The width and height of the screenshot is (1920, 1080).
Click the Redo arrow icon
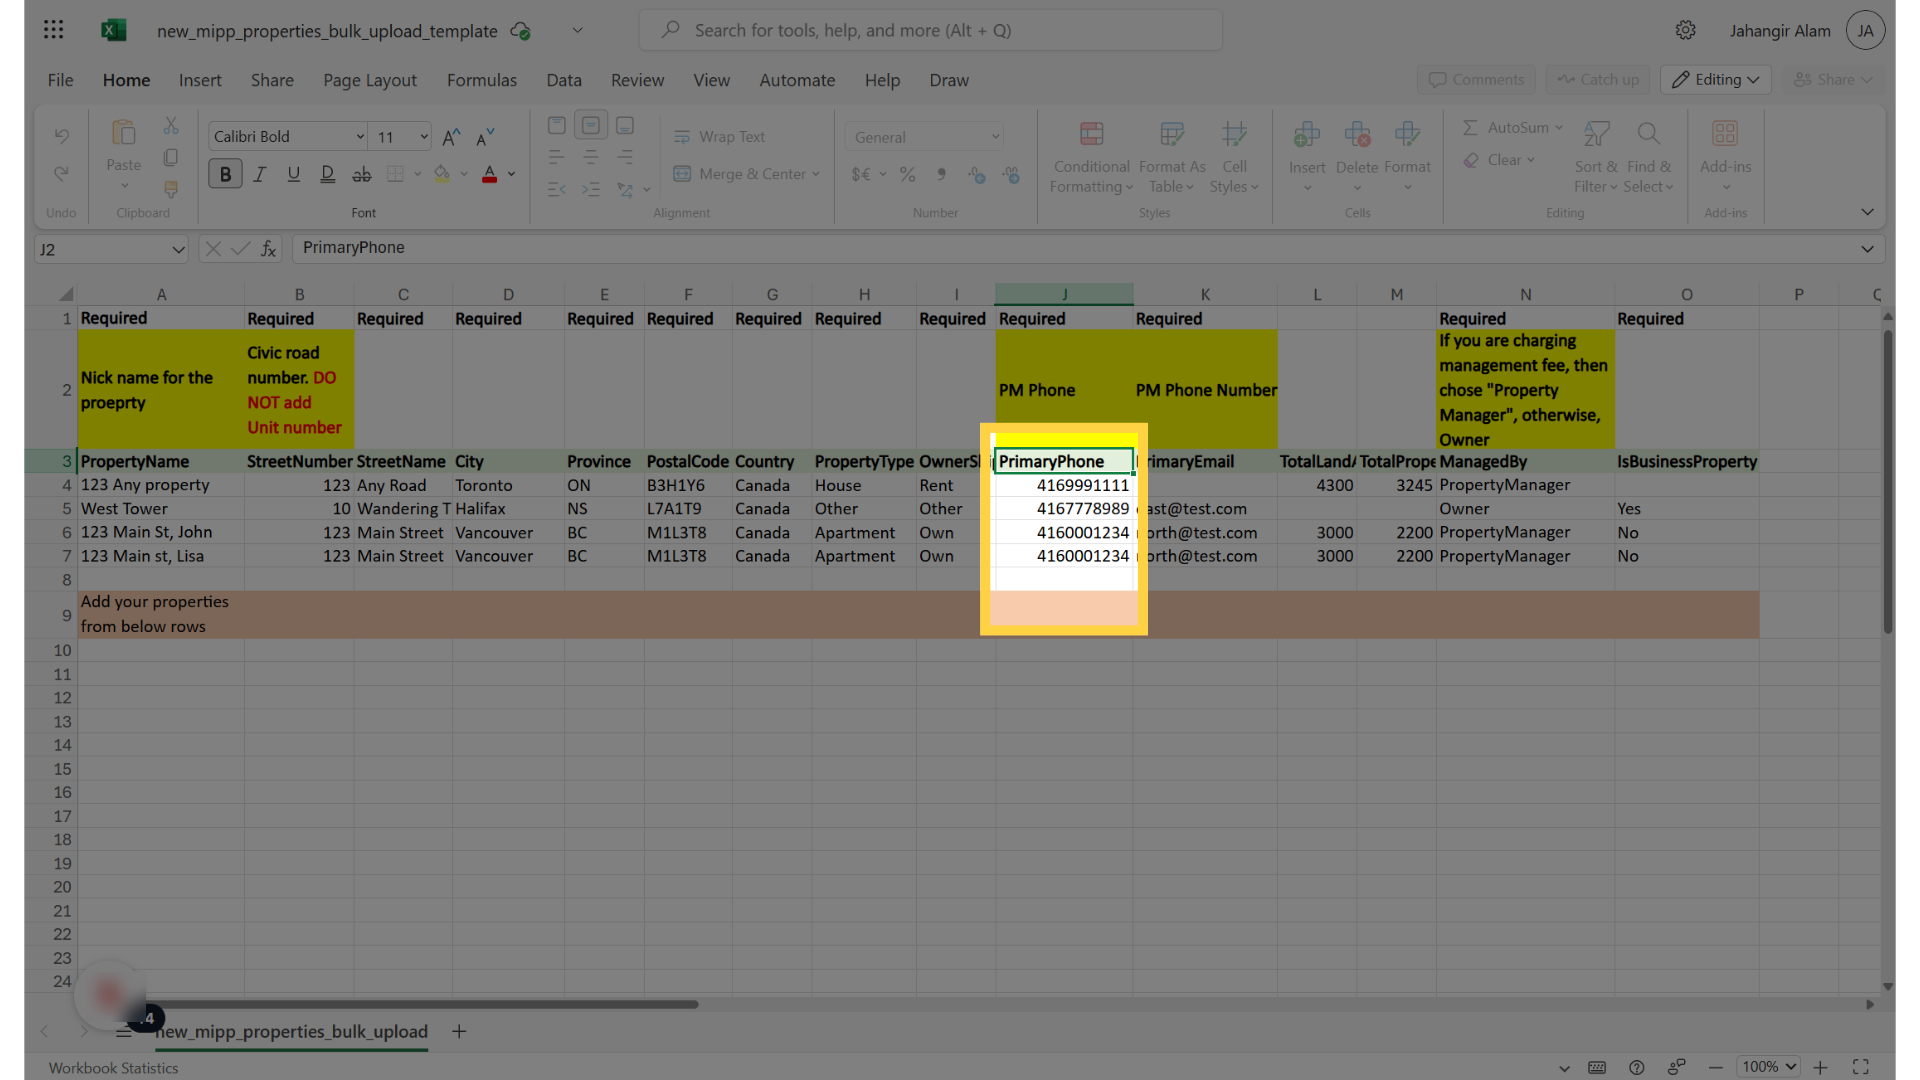point(61,173)
